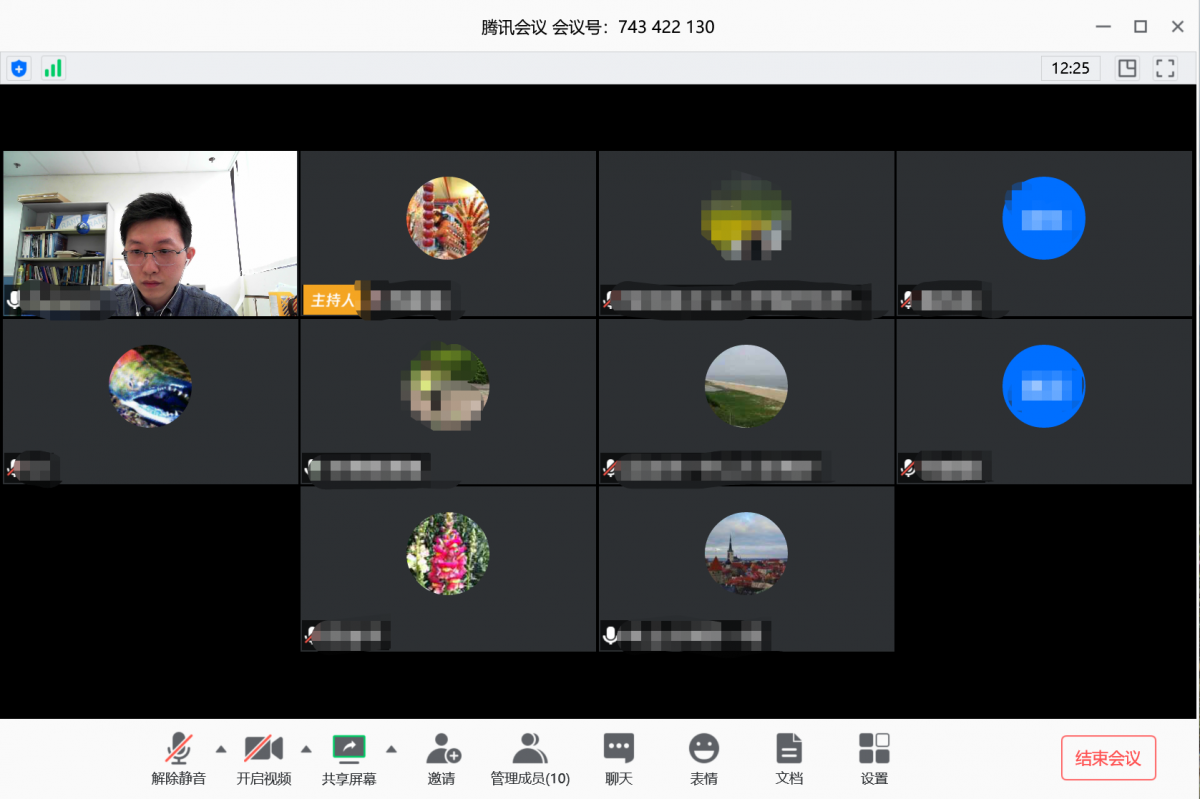Viewport: 1200px width, 799px height.
Task: Open the 表情 emoji reactions
Action: click(x=704, y=759)
